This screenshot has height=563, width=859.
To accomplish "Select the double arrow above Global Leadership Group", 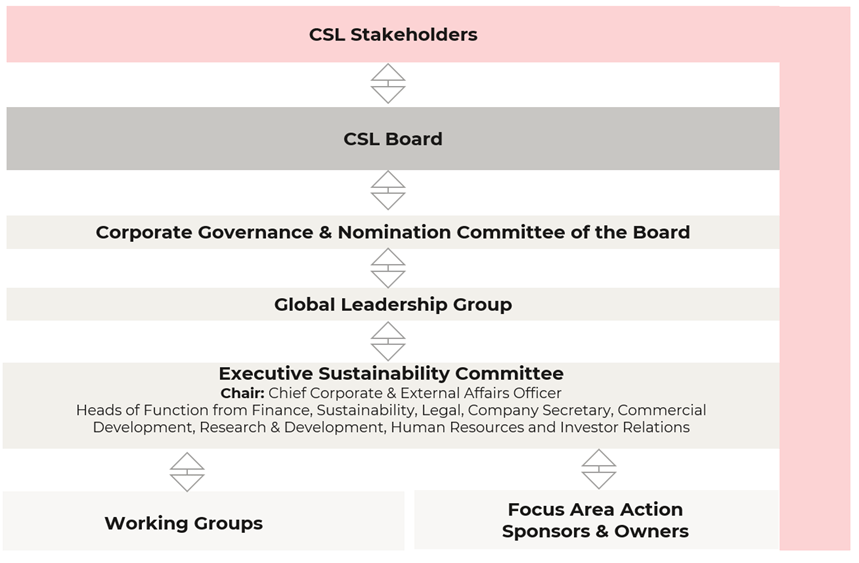I will pos(388,268).
